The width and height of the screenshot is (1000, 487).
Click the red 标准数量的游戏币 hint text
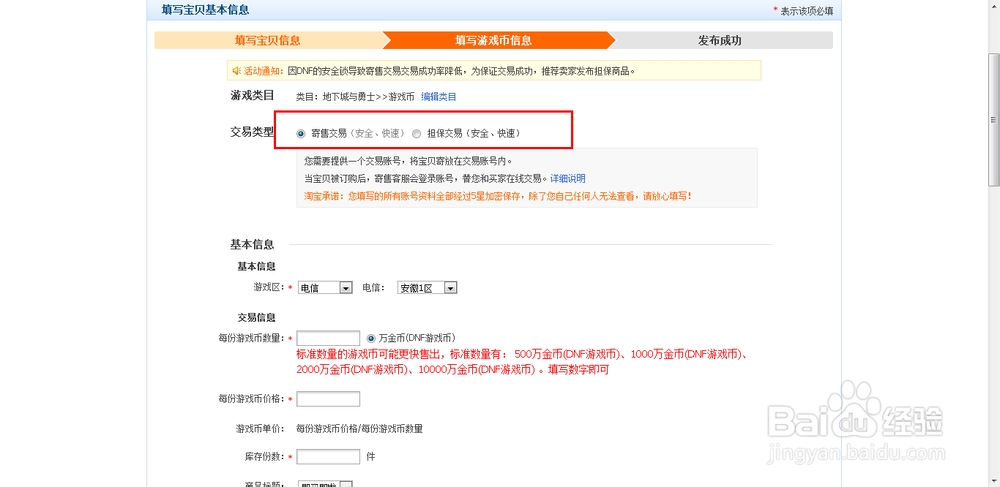tap(522, 361)
